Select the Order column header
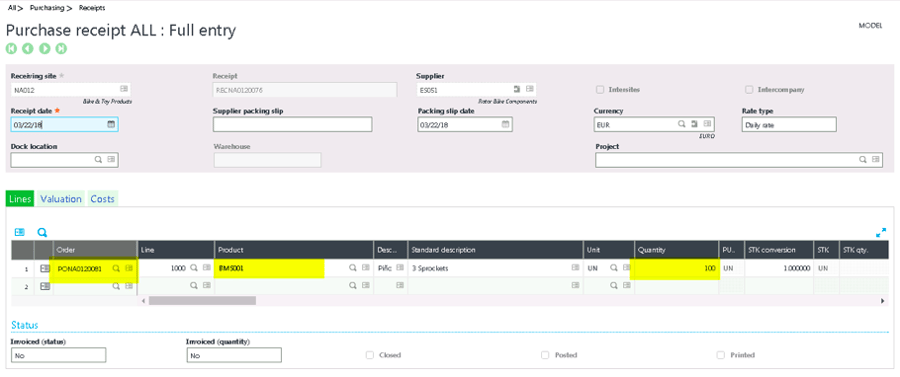The height and width of the screenshot is (377, 900). click(95, 250)
